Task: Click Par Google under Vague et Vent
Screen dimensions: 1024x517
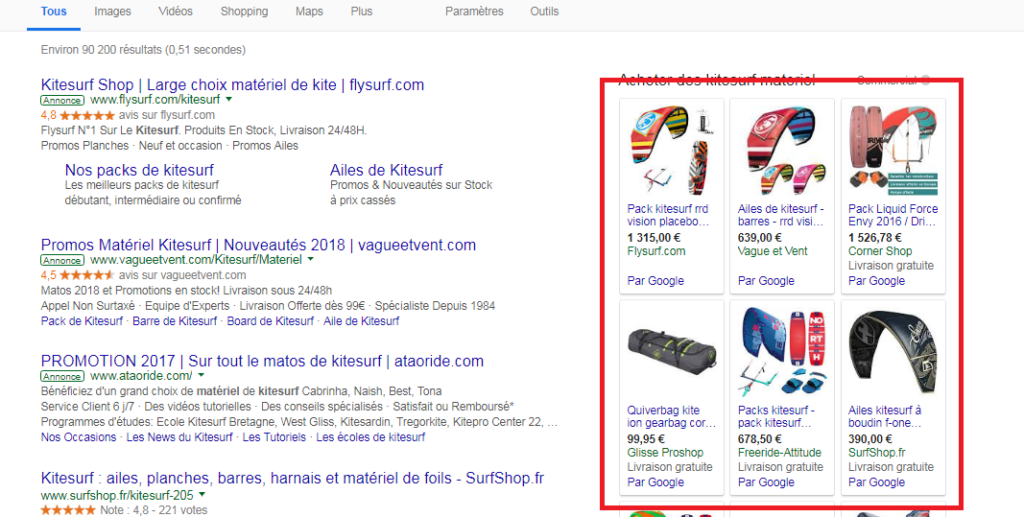Action: point(766,281)
